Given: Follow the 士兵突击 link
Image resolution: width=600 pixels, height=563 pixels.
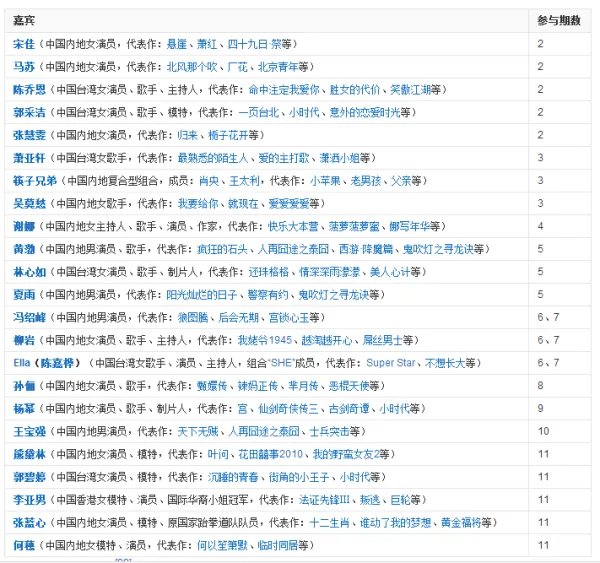Looking at the screenshot, I should 330,432.
